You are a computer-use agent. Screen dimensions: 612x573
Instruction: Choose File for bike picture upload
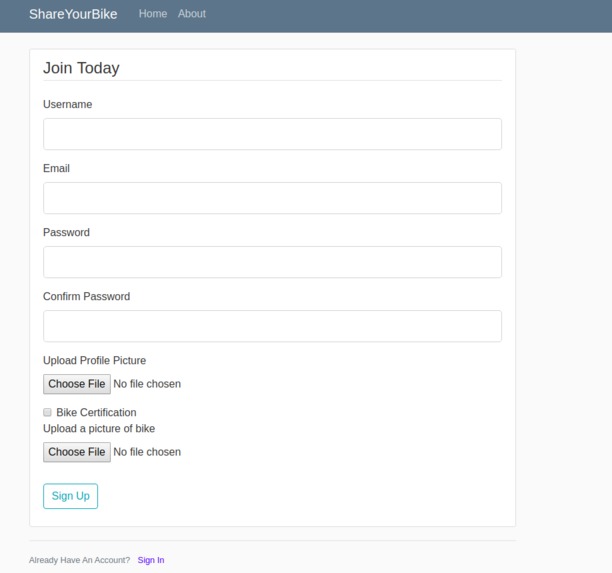click(x=77, y=452)
